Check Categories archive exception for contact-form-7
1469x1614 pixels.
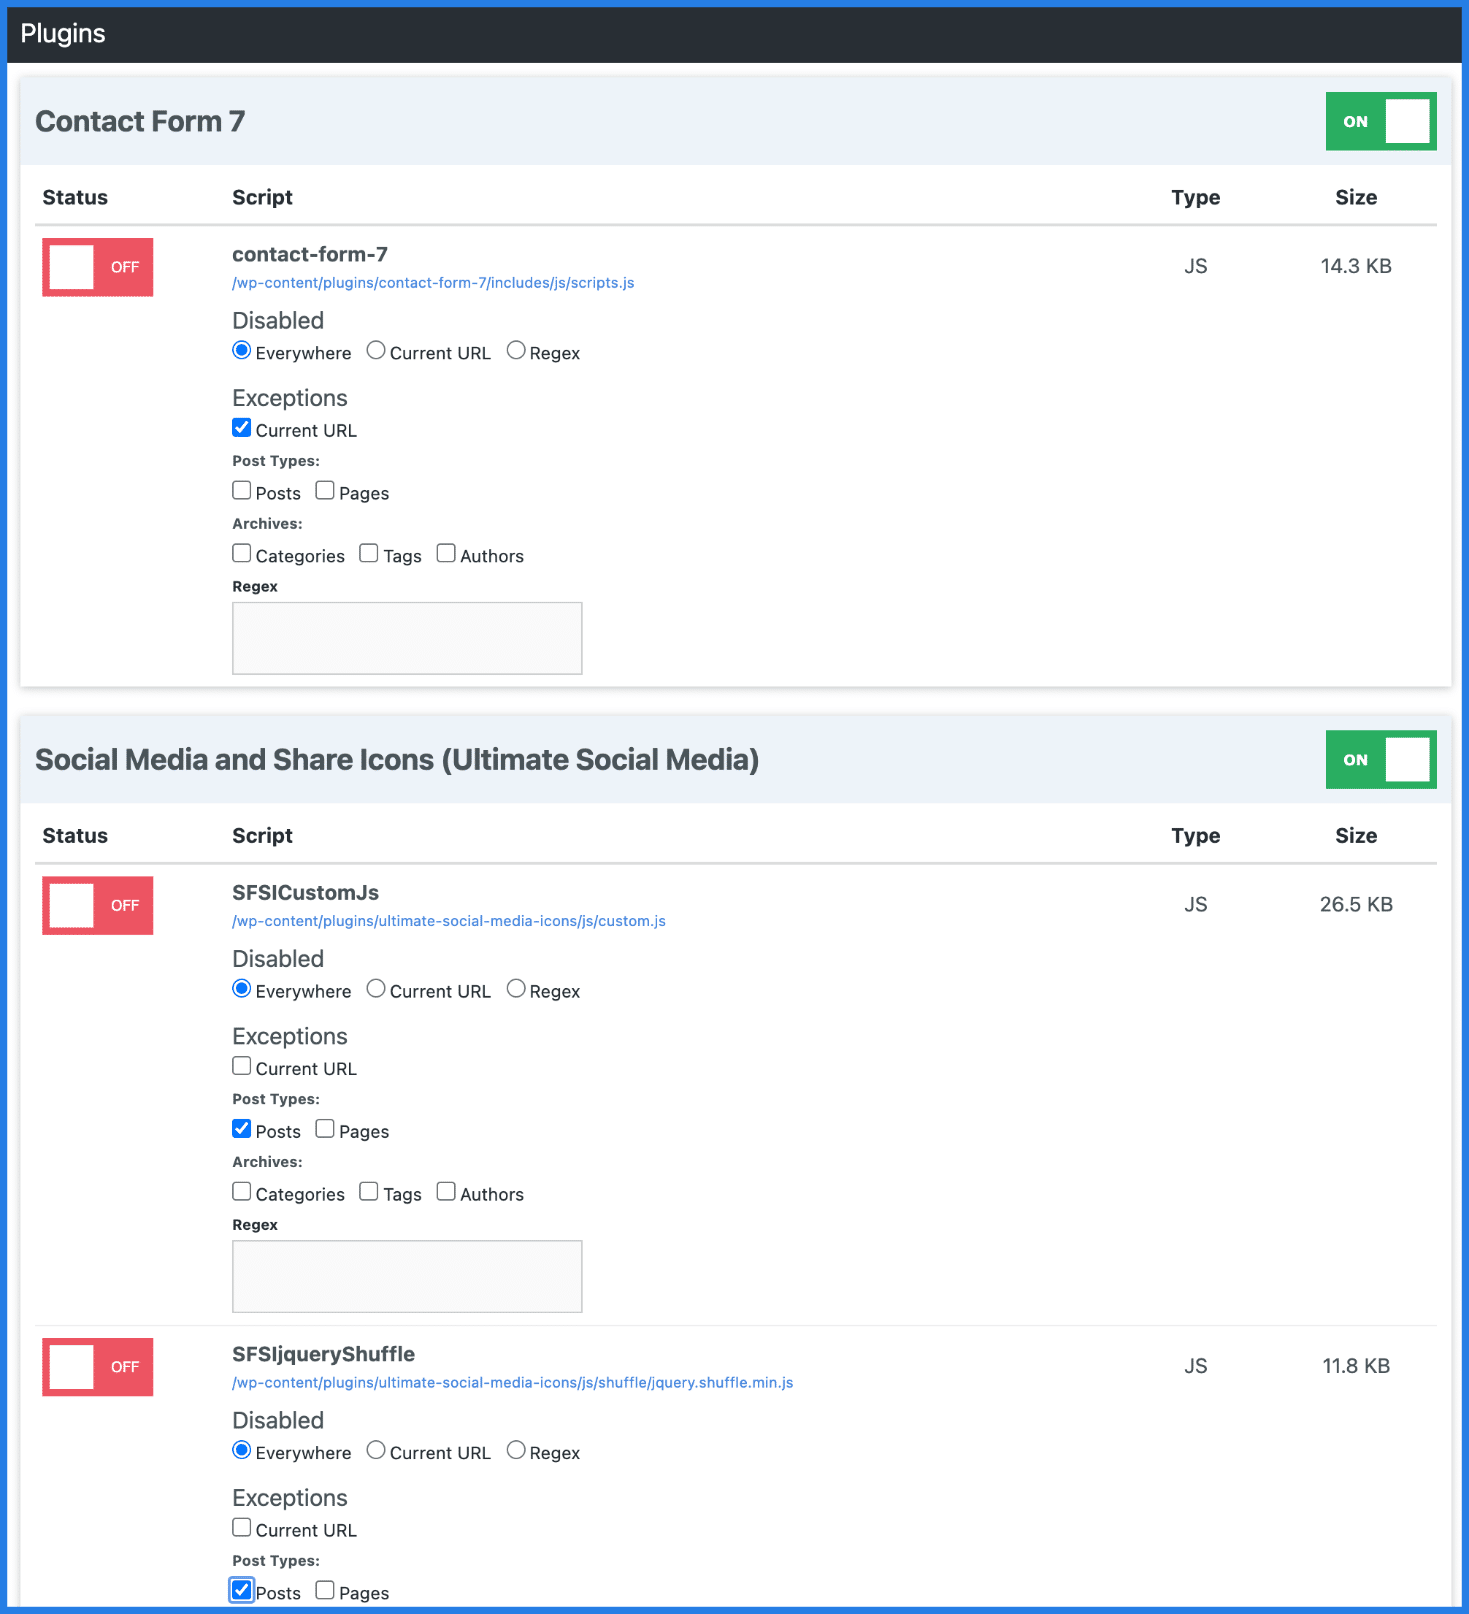[242, 554]
